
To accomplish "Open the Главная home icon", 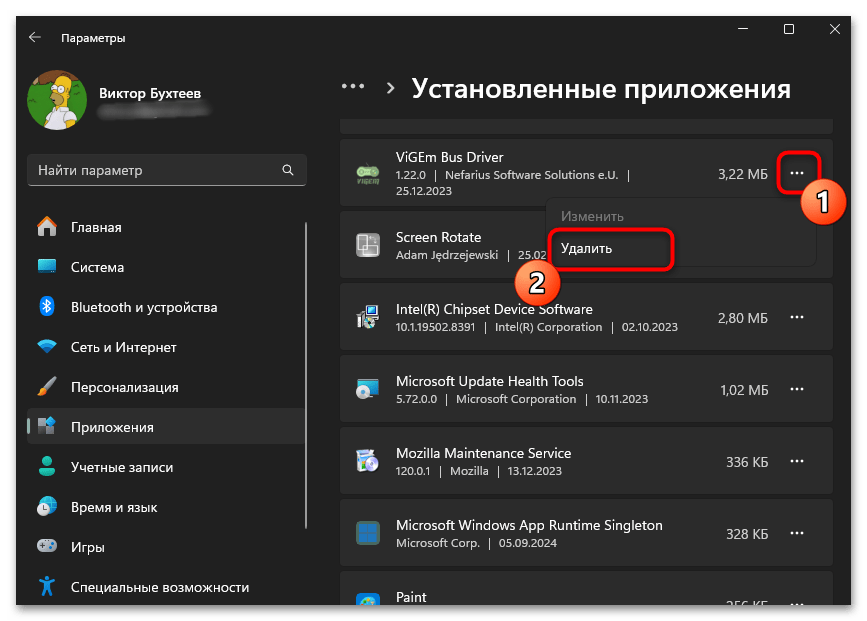I will (47, 227).
